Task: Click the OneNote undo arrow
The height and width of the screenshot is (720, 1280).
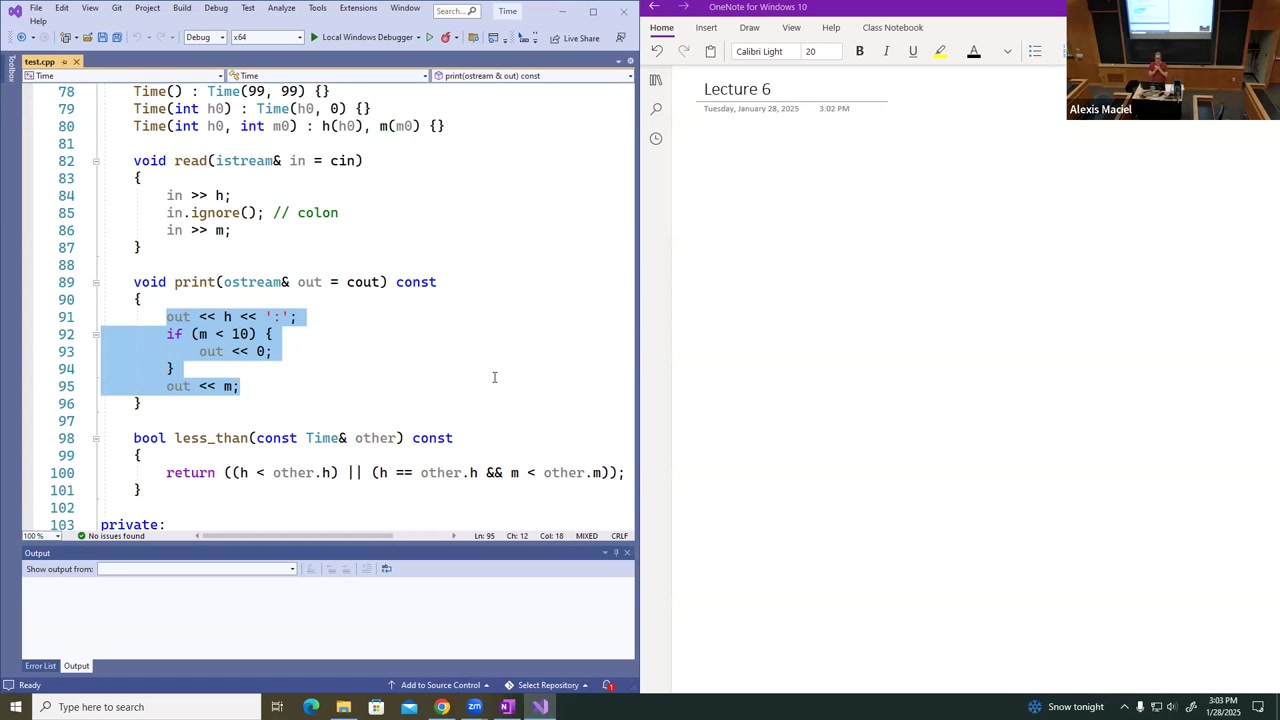Action: (x=657, y=51)
